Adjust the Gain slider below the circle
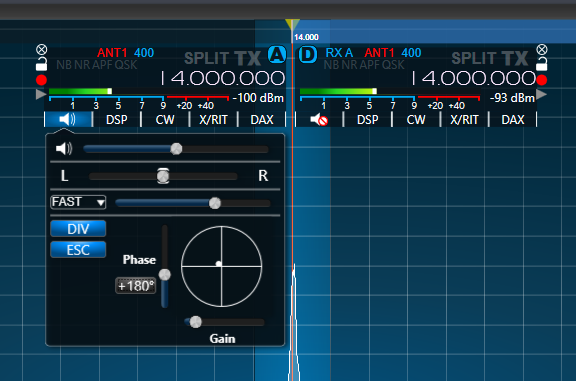 click(224, 322)
